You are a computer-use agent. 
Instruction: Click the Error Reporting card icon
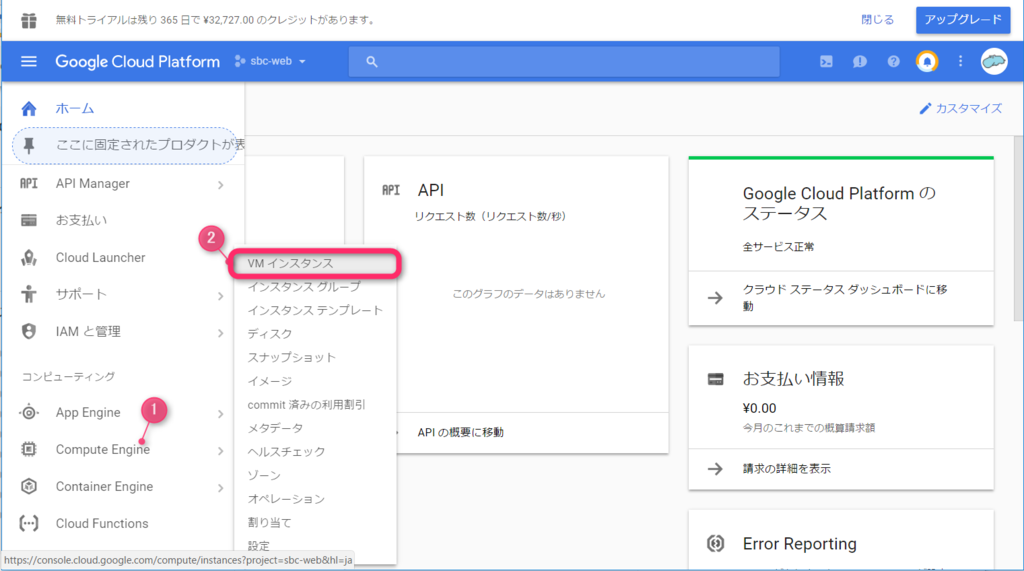point(716,544)
